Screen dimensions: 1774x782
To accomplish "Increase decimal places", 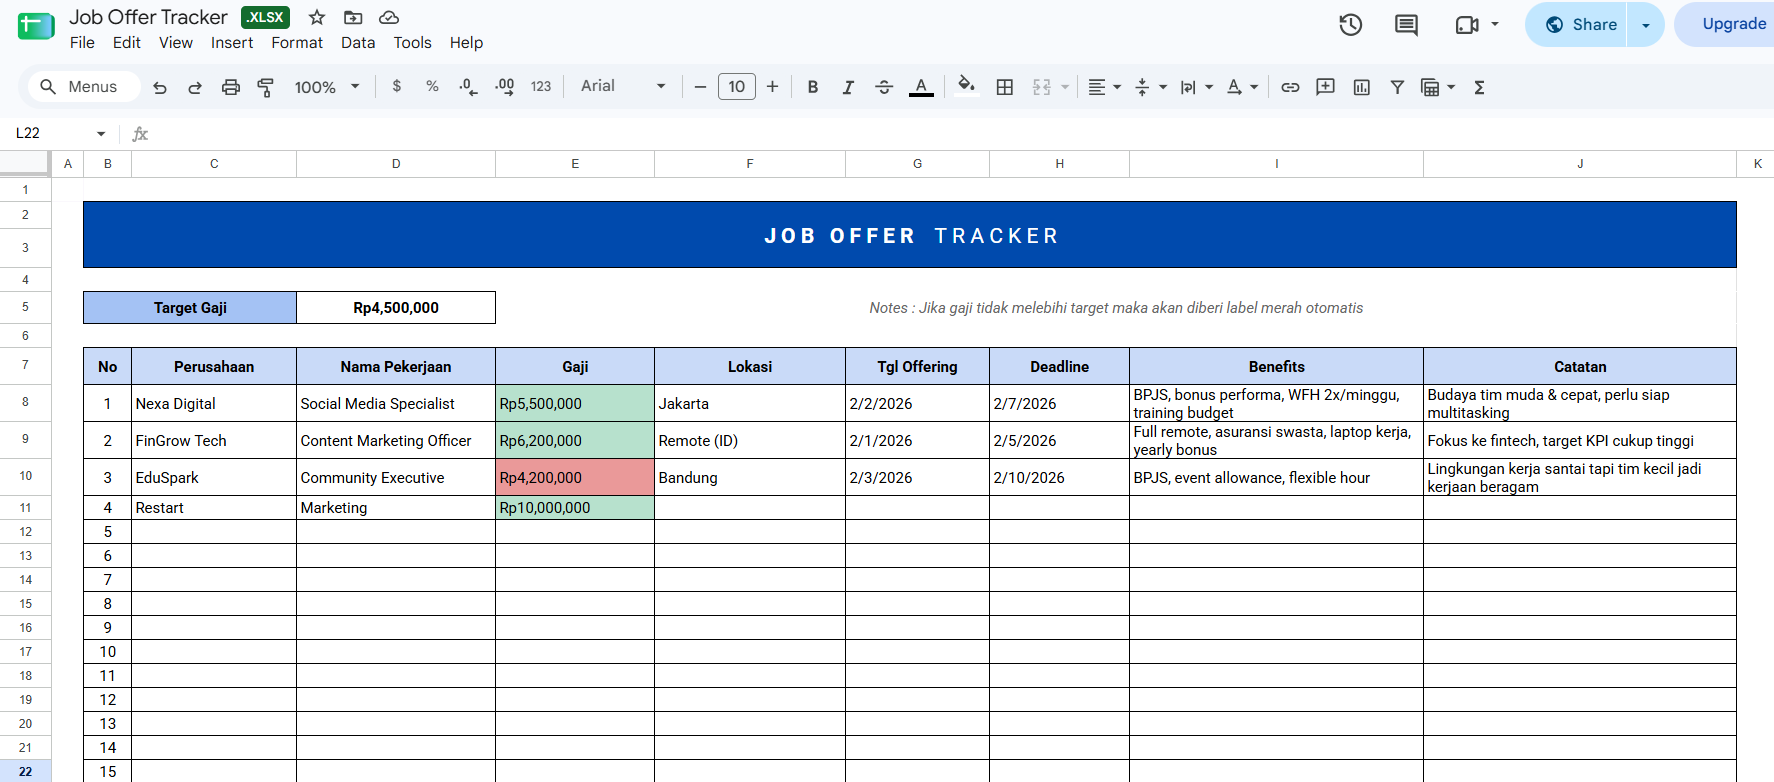I will (505, 87).
